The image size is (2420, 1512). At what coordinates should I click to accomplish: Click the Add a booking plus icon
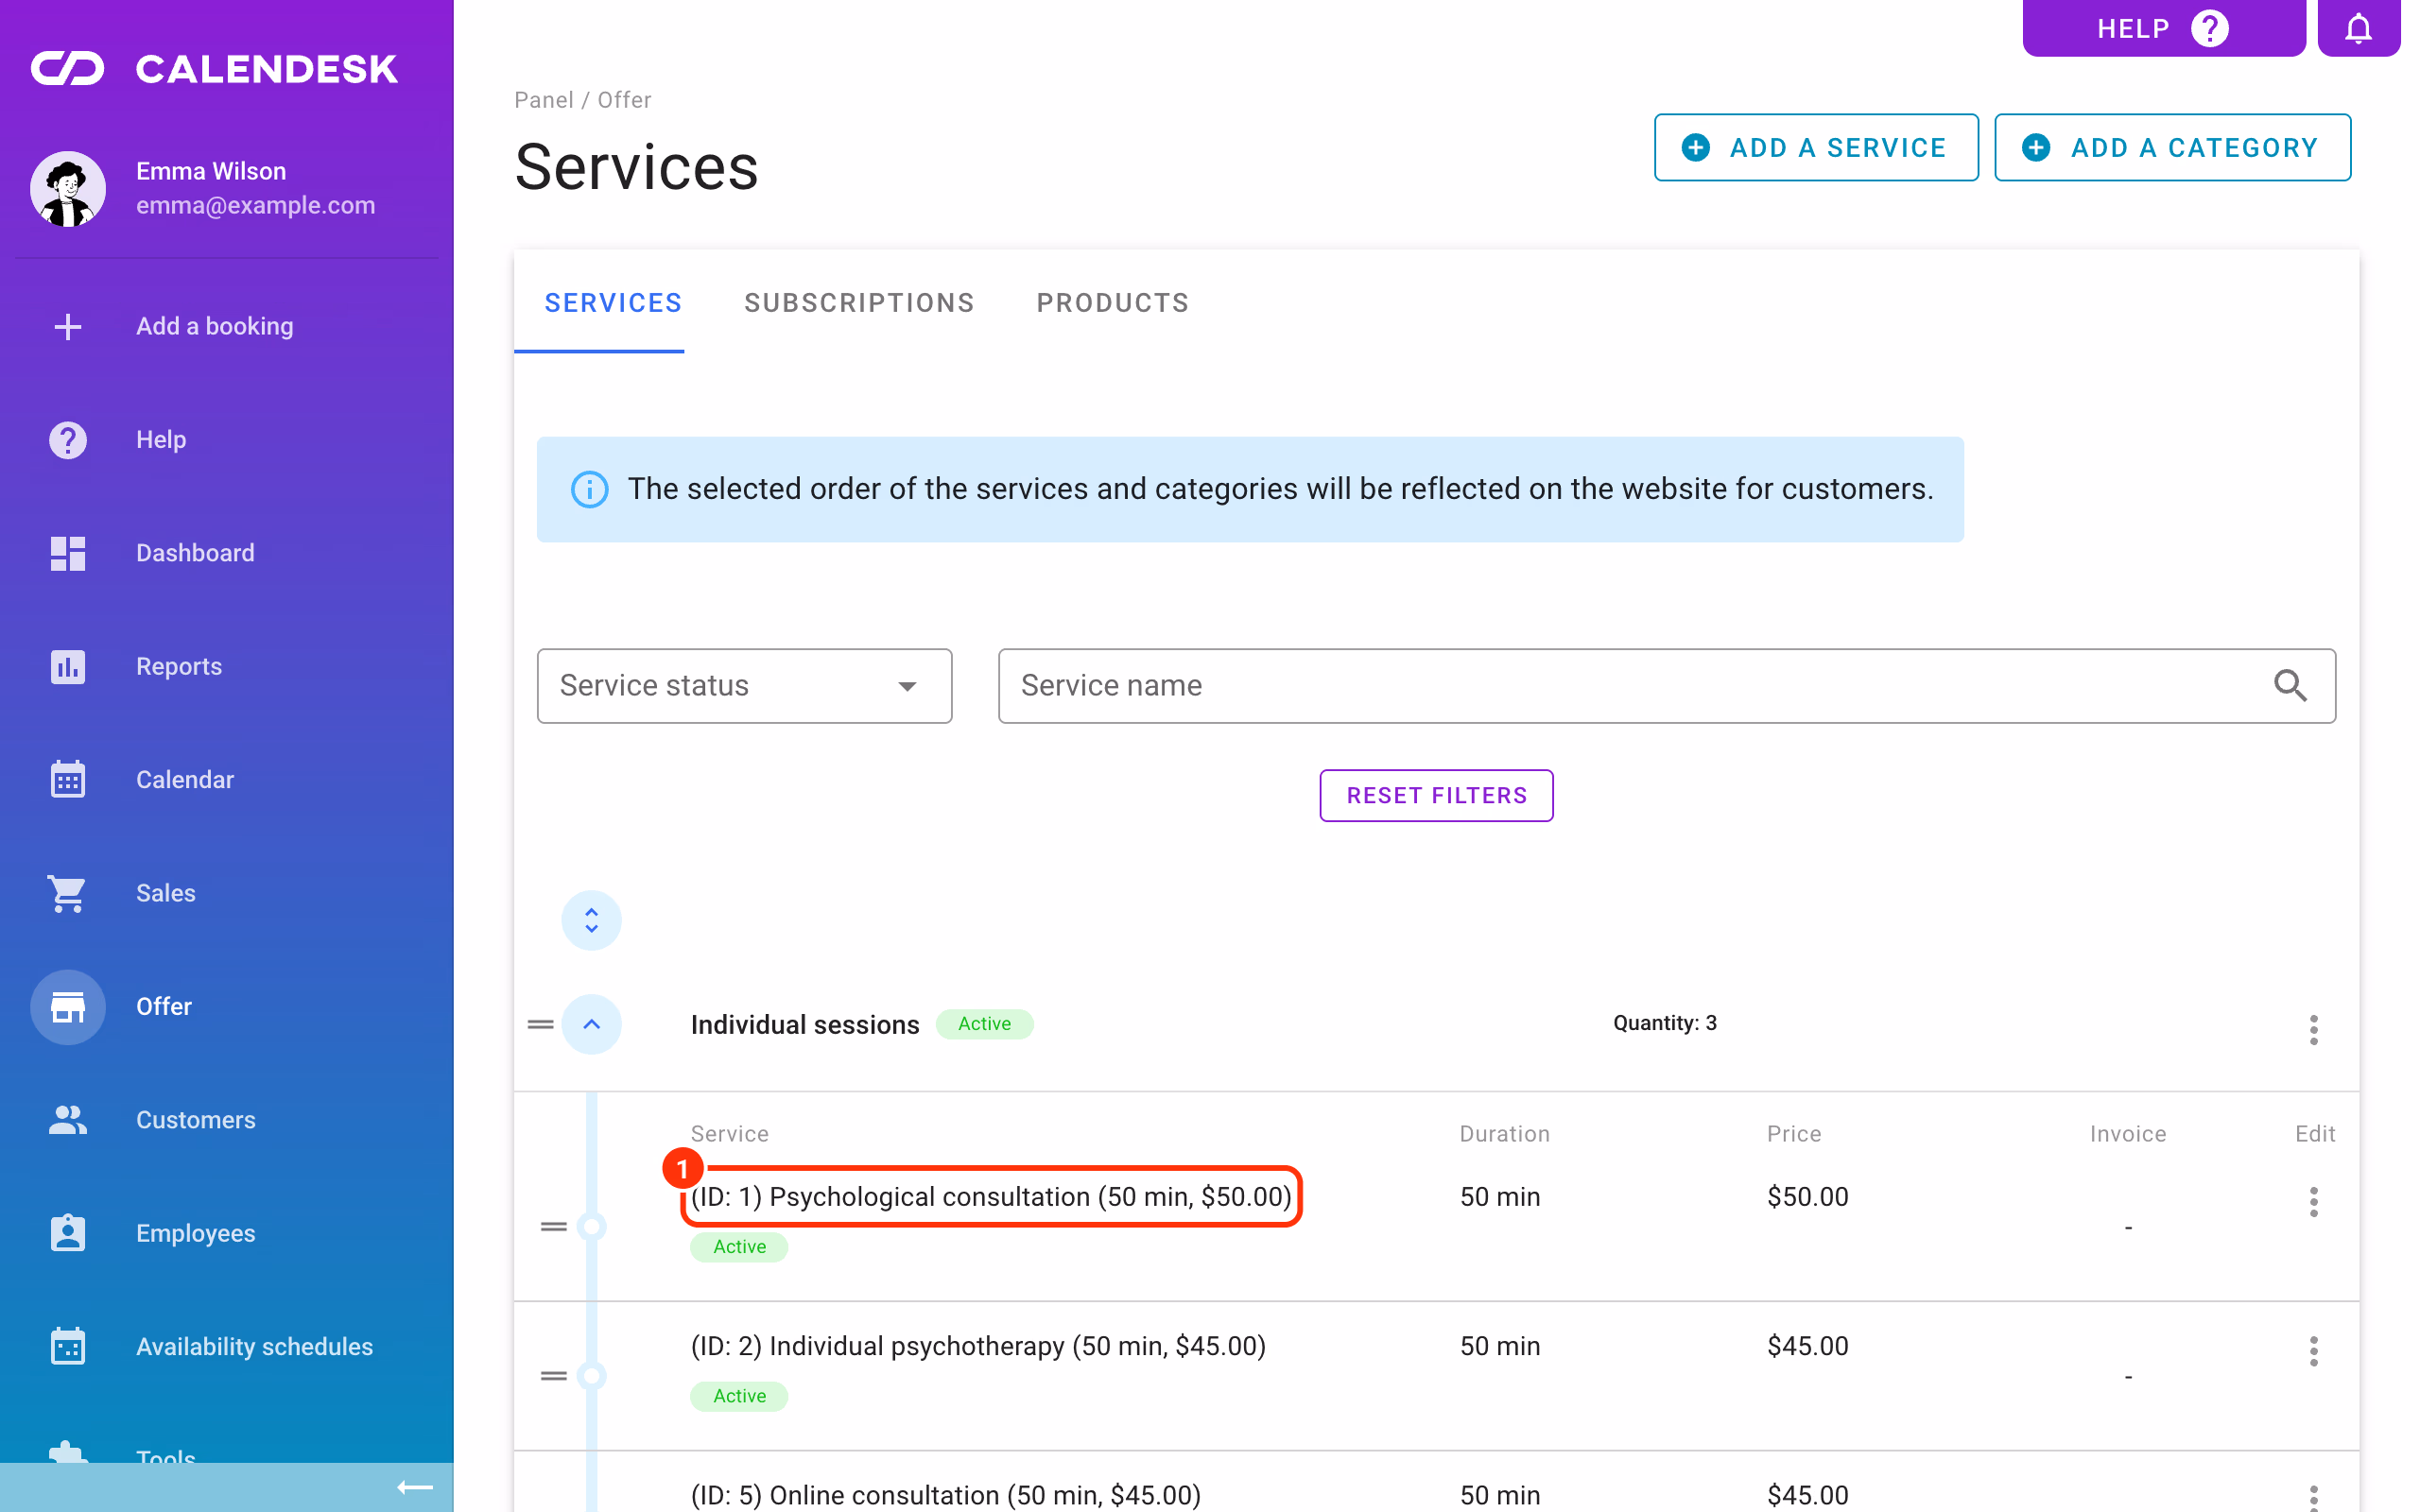(x=67, y=326)
